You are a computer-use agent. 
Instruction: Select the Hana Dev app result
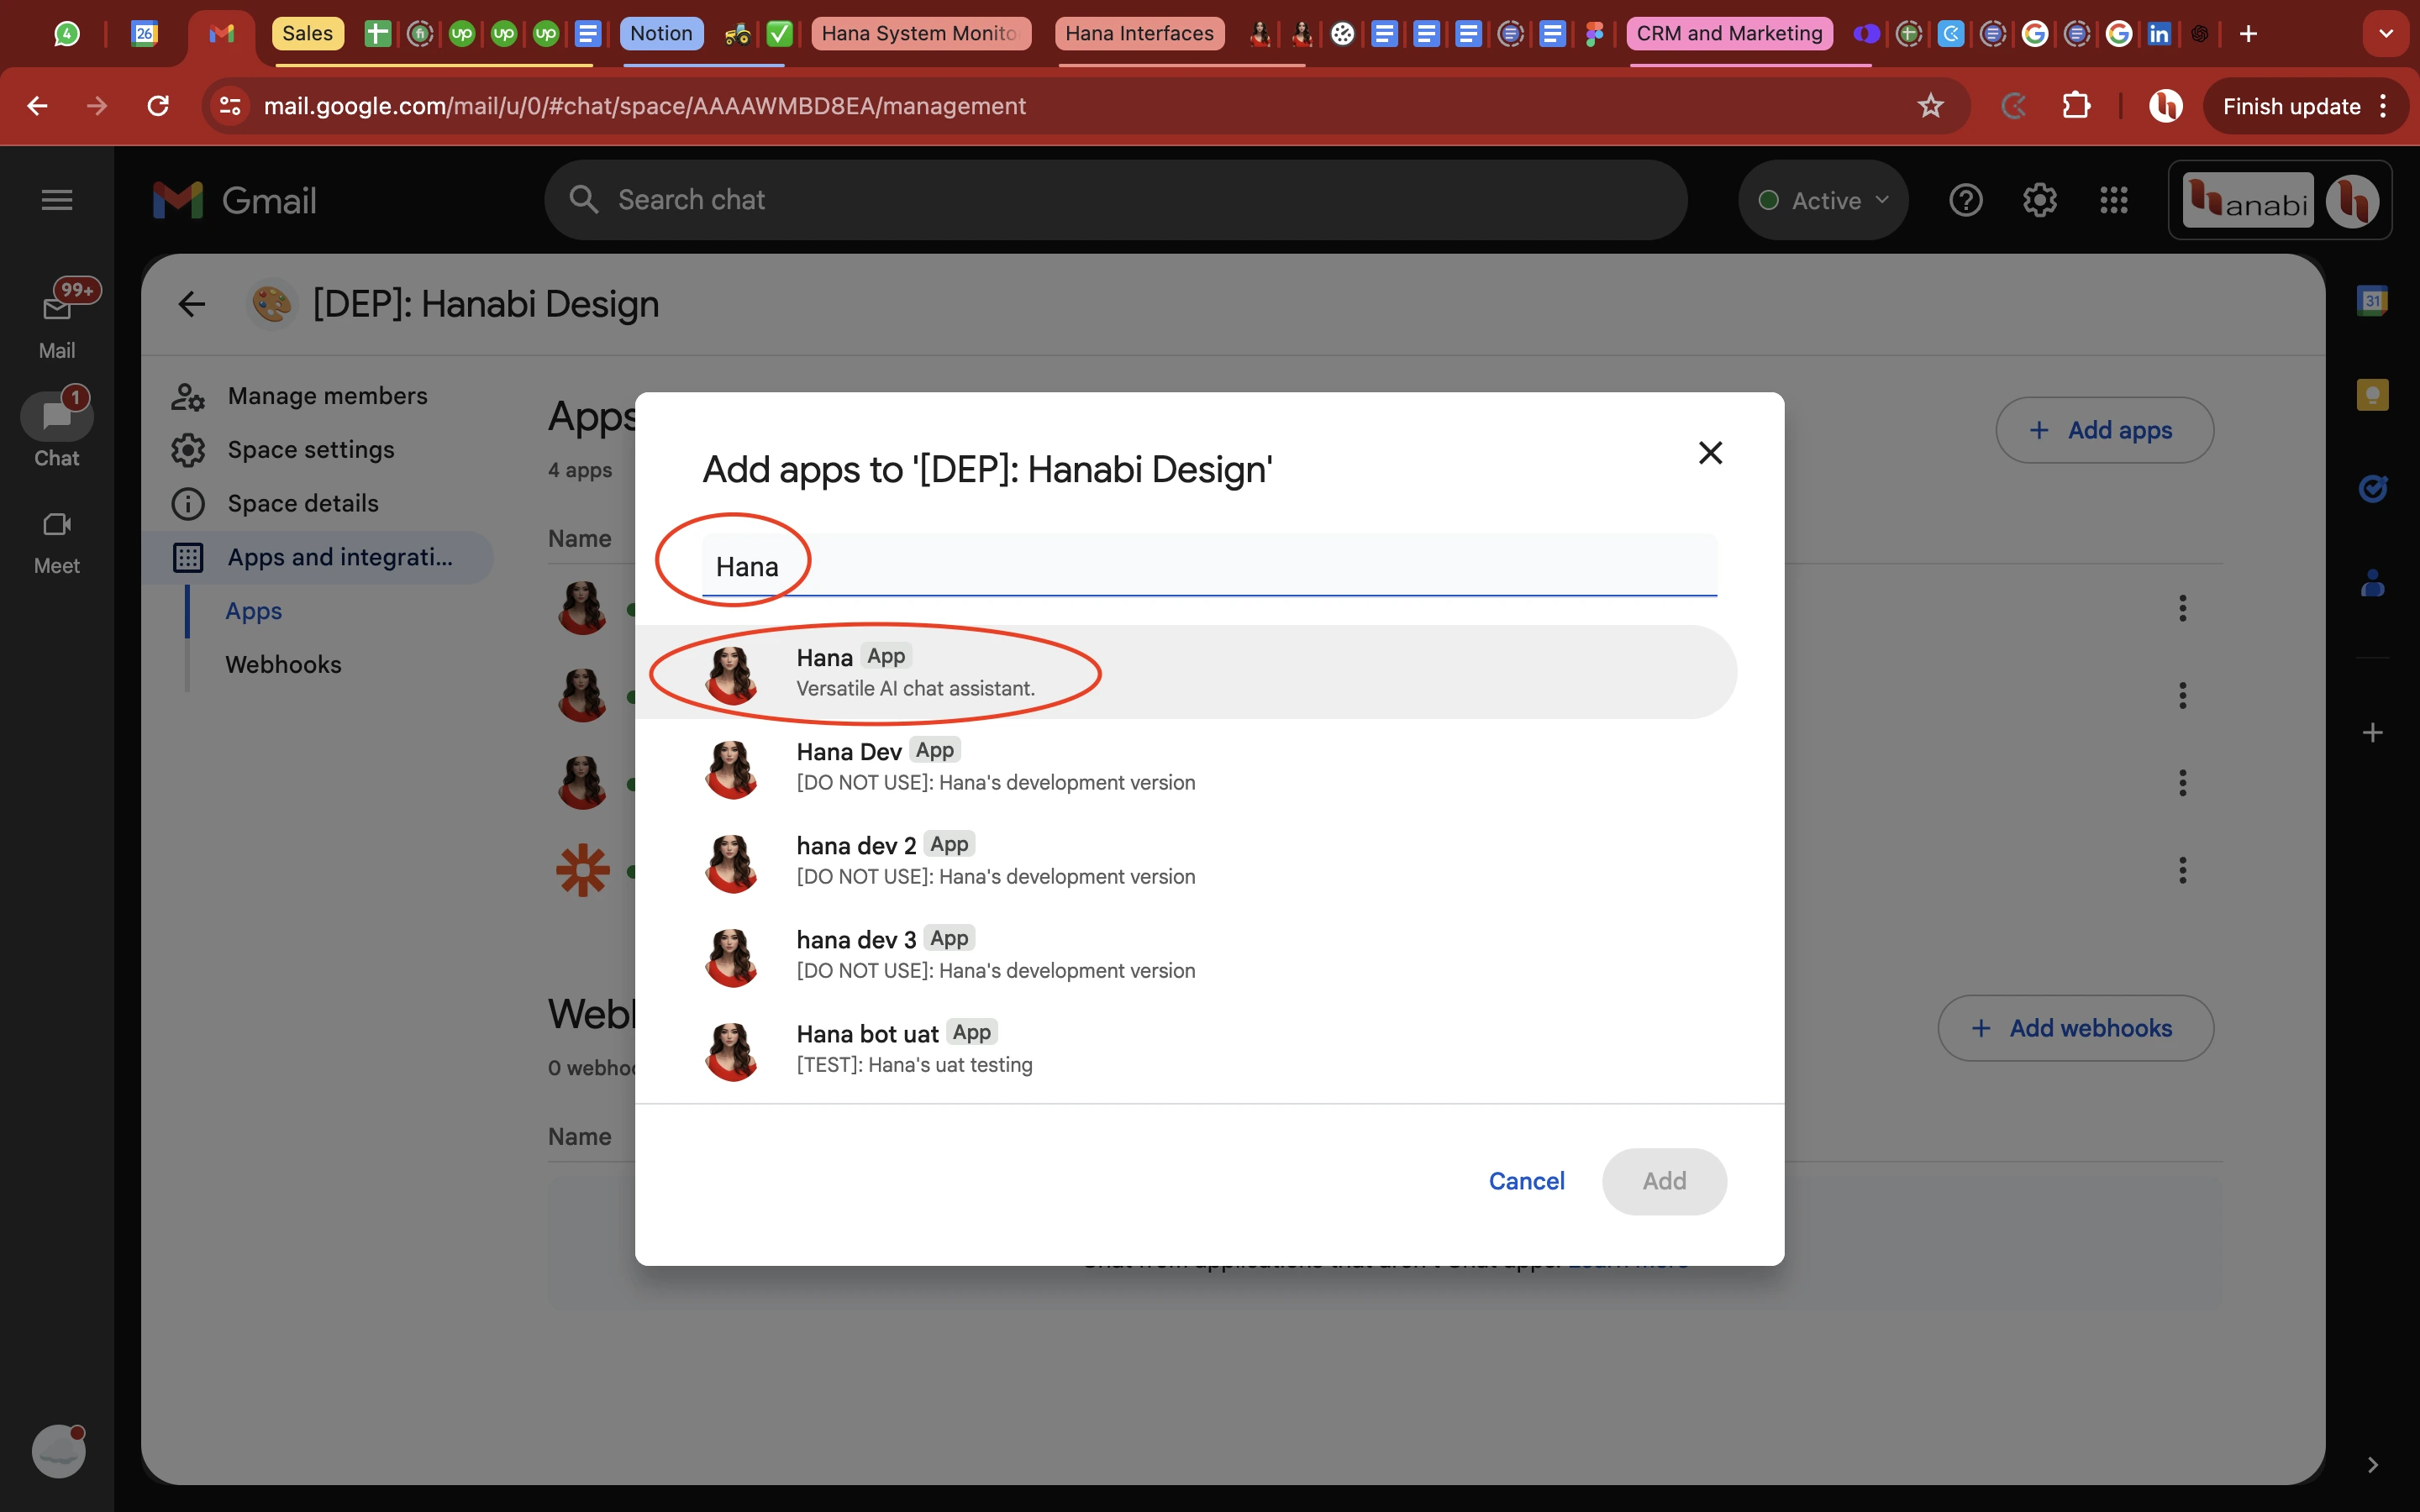(1186, 766)
